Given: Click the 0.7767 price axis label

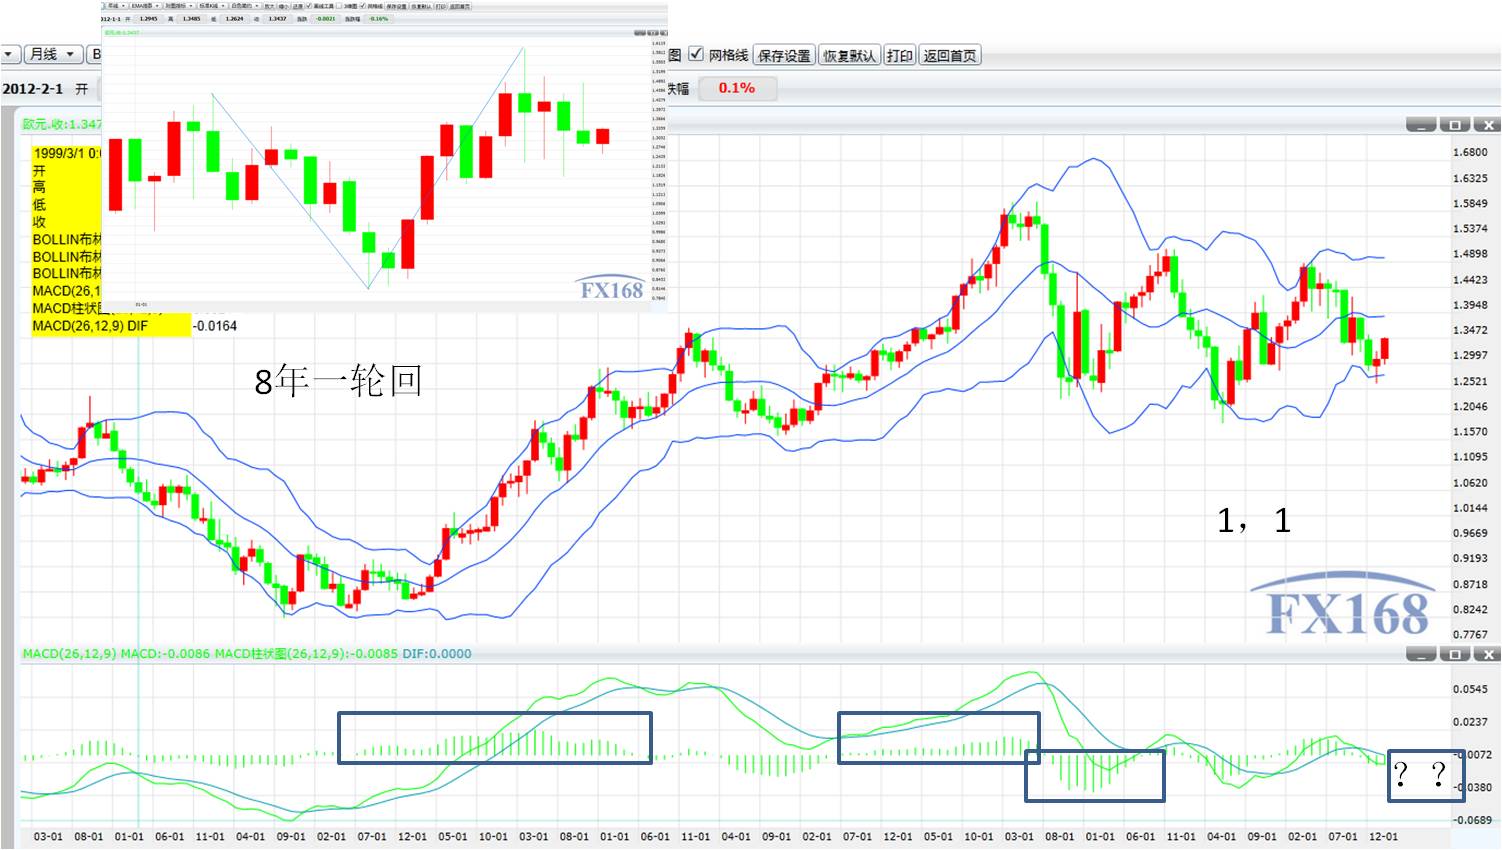Looking at the screenshot, I should coord(1470,635).
